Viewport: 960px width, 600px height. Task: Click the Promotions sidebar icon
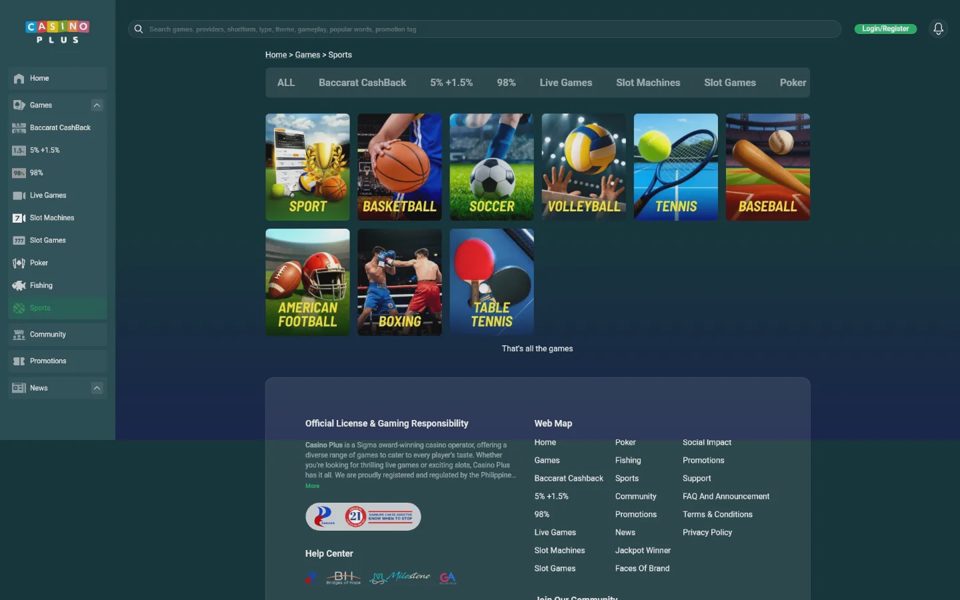pos(19,361)
